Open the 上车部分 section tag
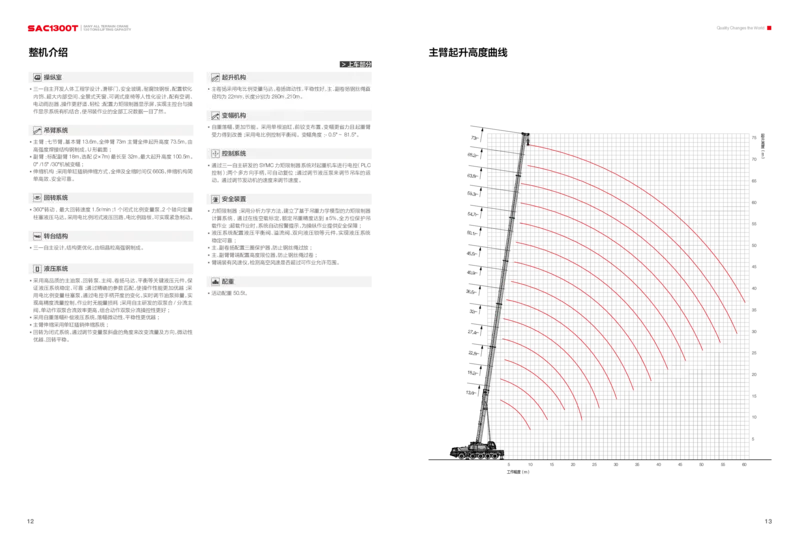This screenshot has height=543, width=800. (x=356, y=64)
